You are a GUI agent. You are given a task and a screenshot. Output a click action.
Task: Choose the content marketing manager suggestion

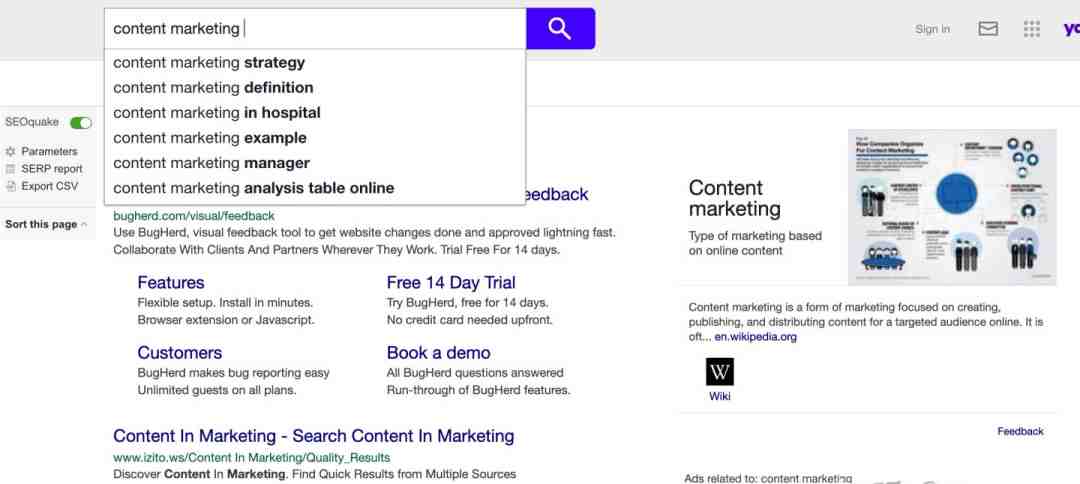pos(315,163)
